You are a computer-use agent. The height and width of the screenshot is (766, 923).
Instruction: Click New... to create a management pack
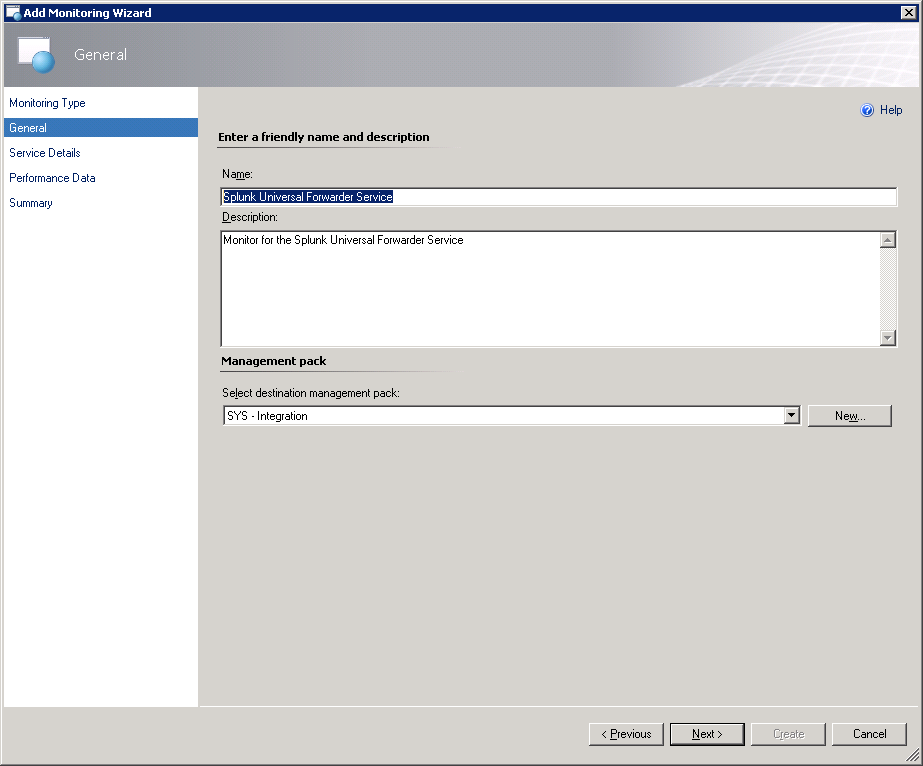pos(849,416)
